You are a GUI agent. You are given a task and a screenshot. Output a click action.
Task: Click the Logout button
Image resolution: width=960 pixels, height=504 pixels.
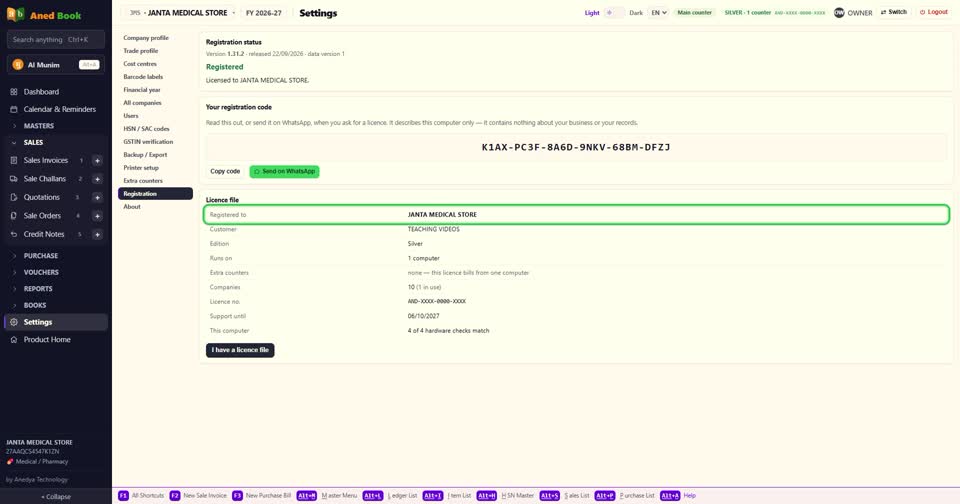pos(934,12)
